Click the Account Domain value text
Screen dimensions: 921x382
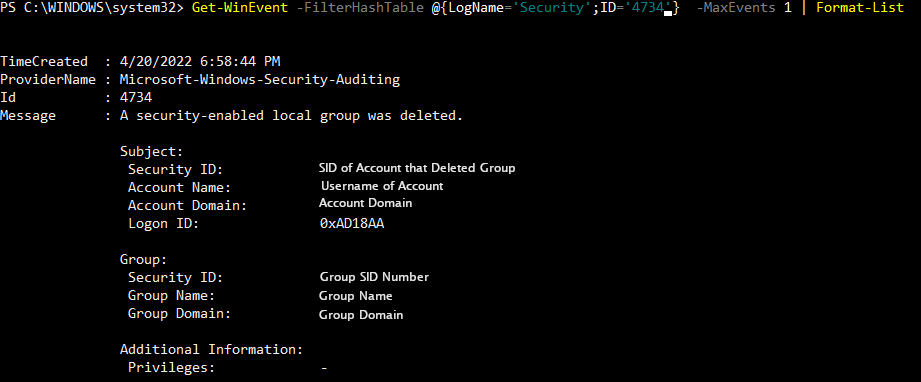tap(365, 203)
